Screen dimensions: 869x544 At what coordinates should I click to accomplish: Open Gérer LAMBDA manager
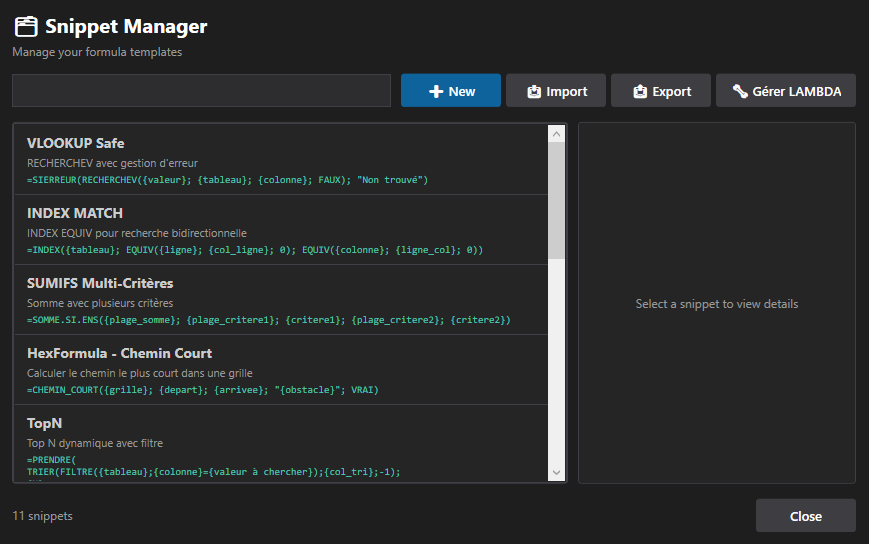click(x=785, y=90)
